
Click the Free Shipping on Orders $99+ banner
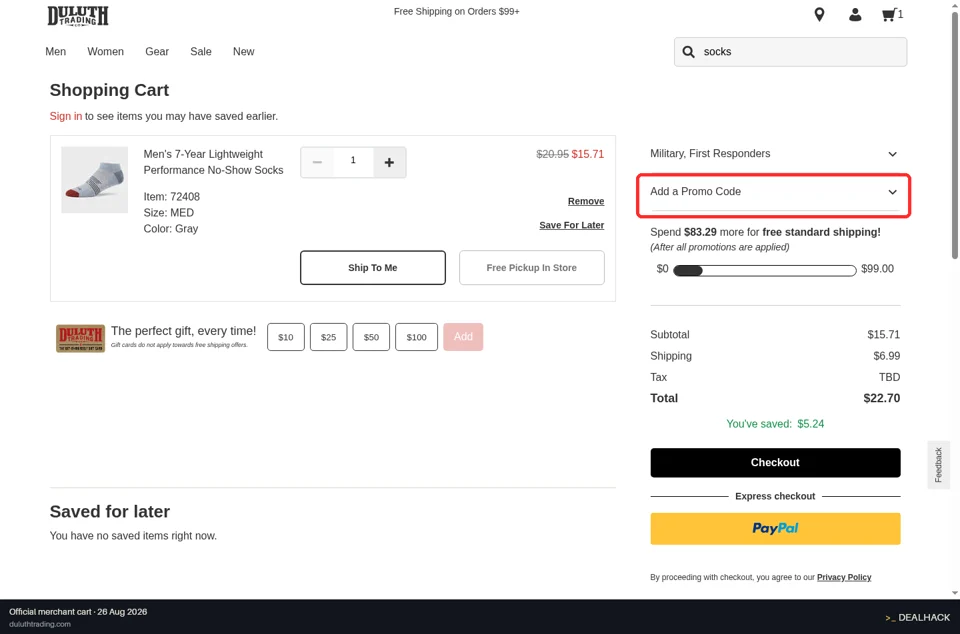click(x=457, y=12)
